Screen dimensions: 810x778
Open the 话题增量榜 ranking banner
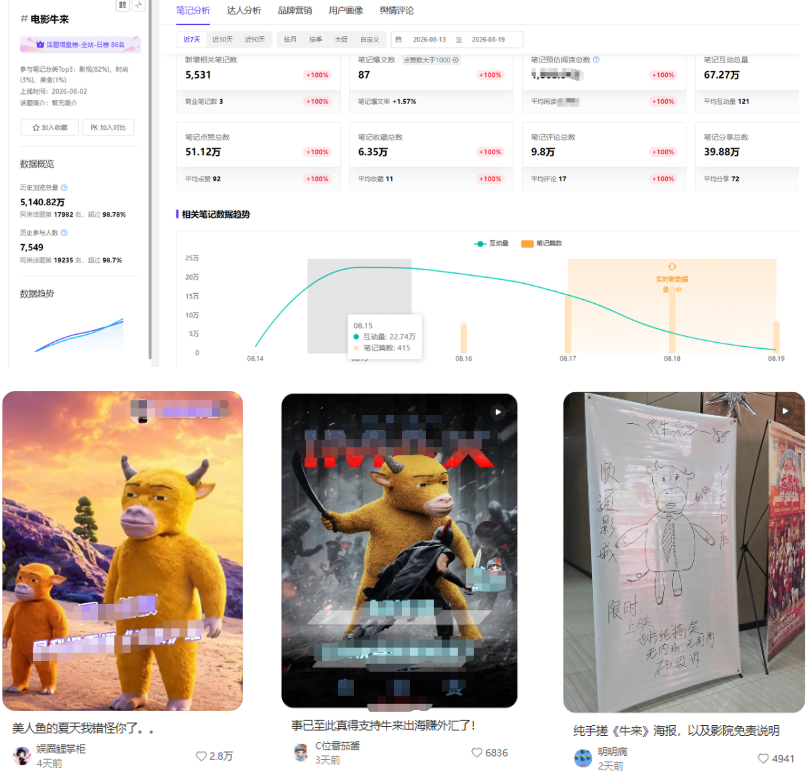click(81, 44)
